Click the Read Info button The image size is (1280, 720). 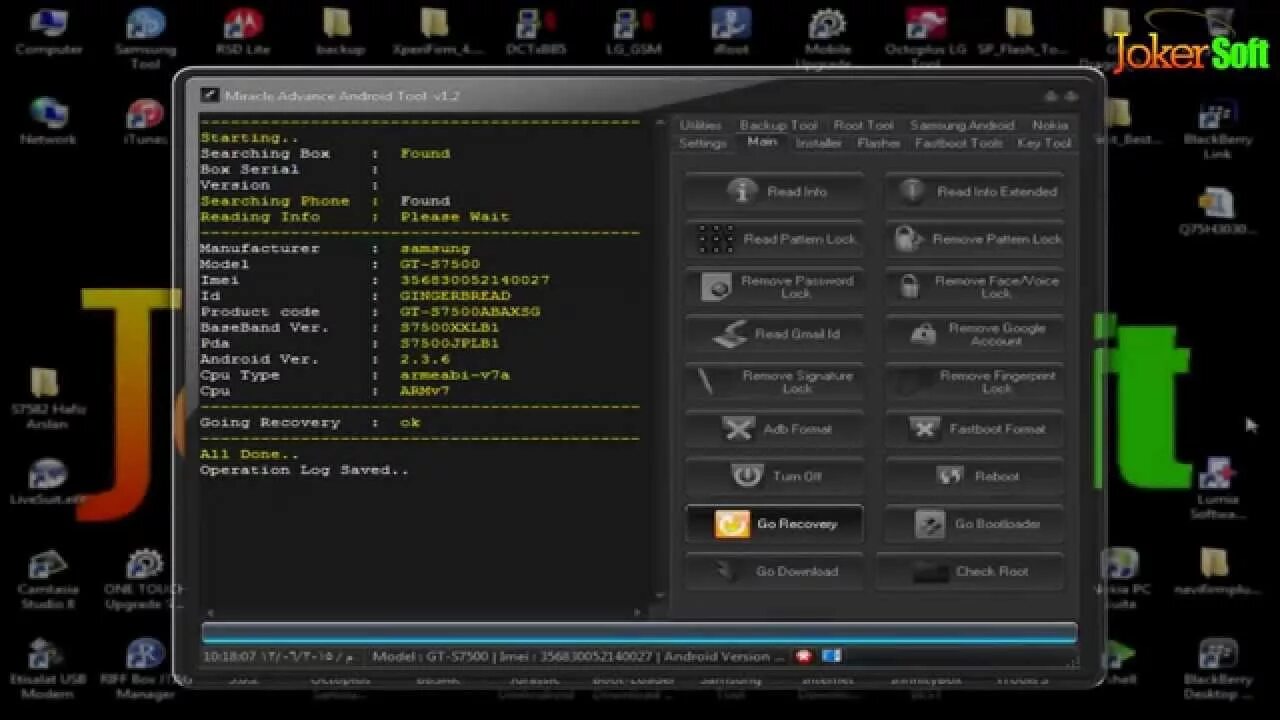[x=774, y=191]
